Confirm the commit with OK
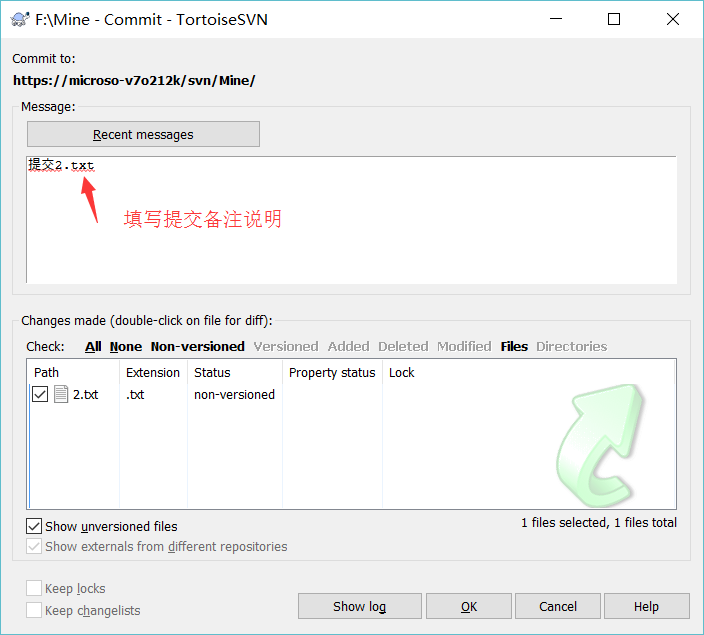This screenshot has width=704, height=635. (x=469, y=606)
